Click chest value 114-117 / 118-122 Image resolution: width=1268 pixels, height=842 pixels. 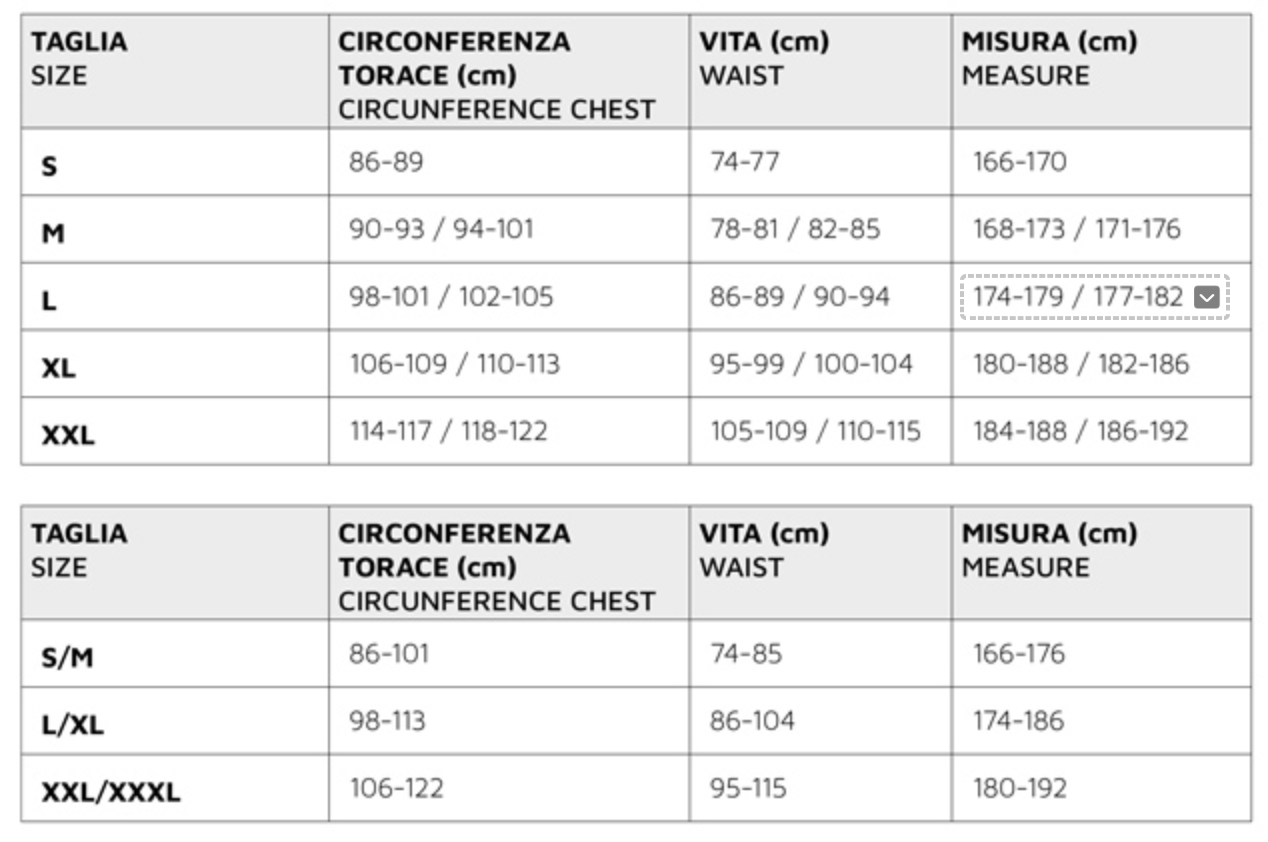(448, 431)
